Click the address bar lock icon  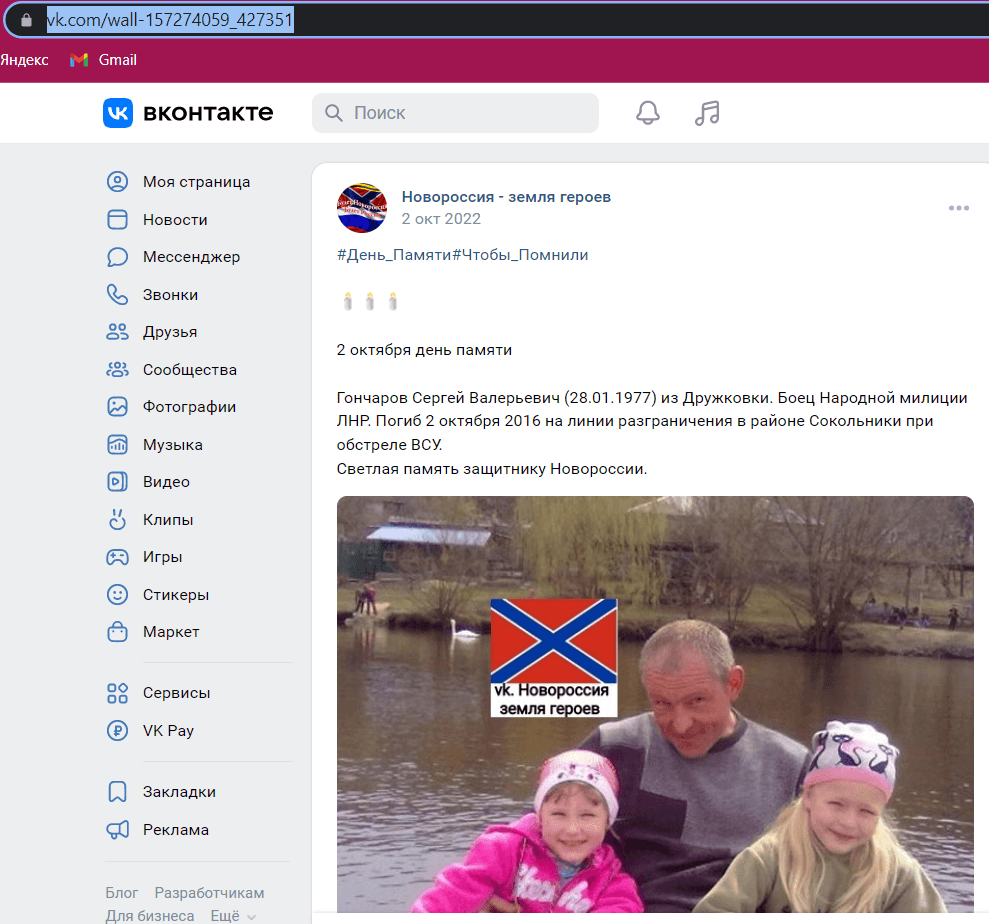point(26,20)
